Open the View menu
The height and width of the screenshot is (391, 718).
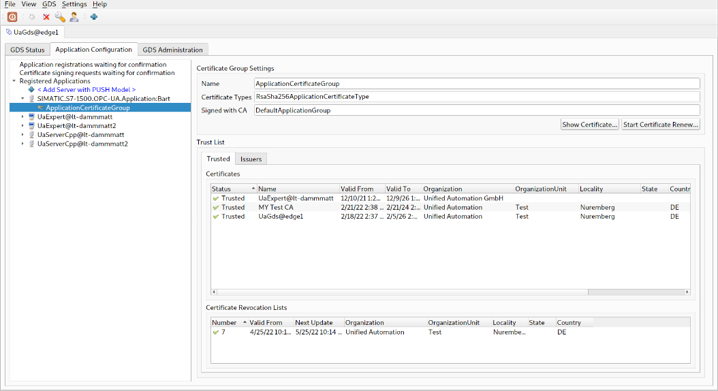click(28, 4)
